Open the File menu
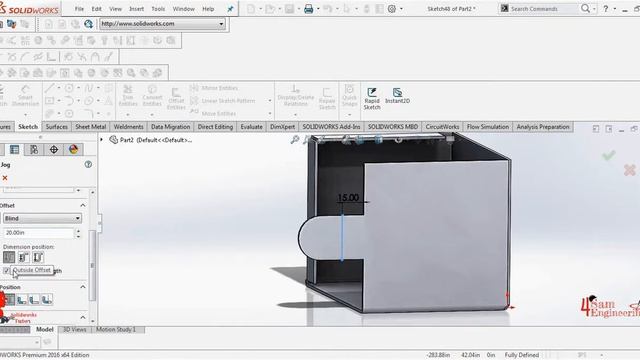The image size is (640, 360). [79, 9]
